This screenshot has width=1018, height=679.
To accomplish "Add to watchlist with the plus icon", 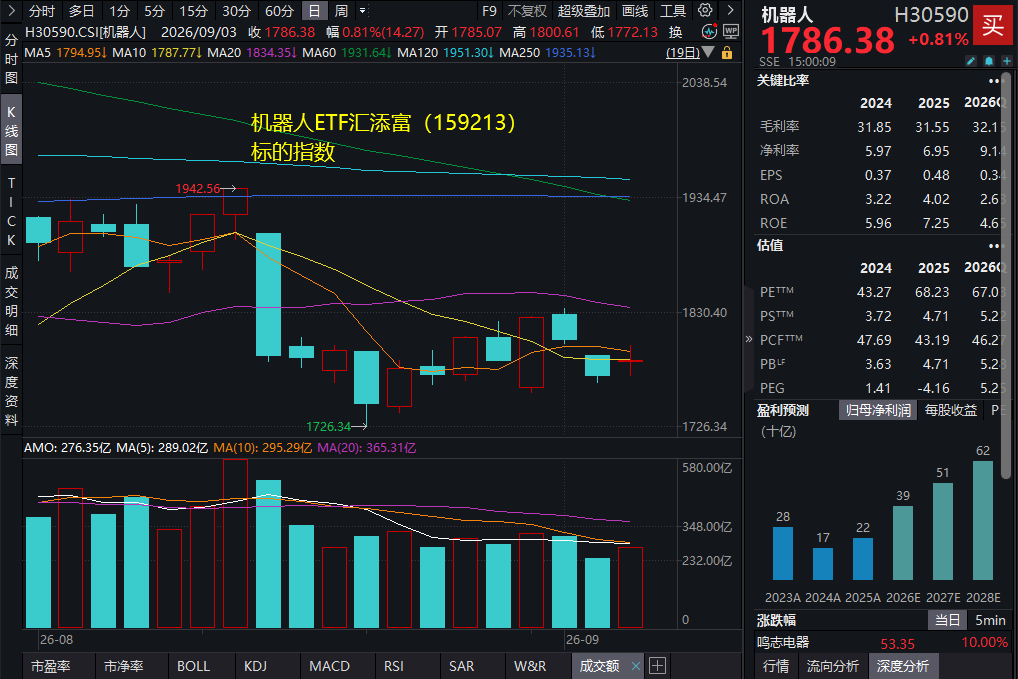I will tap(1007, 61).
